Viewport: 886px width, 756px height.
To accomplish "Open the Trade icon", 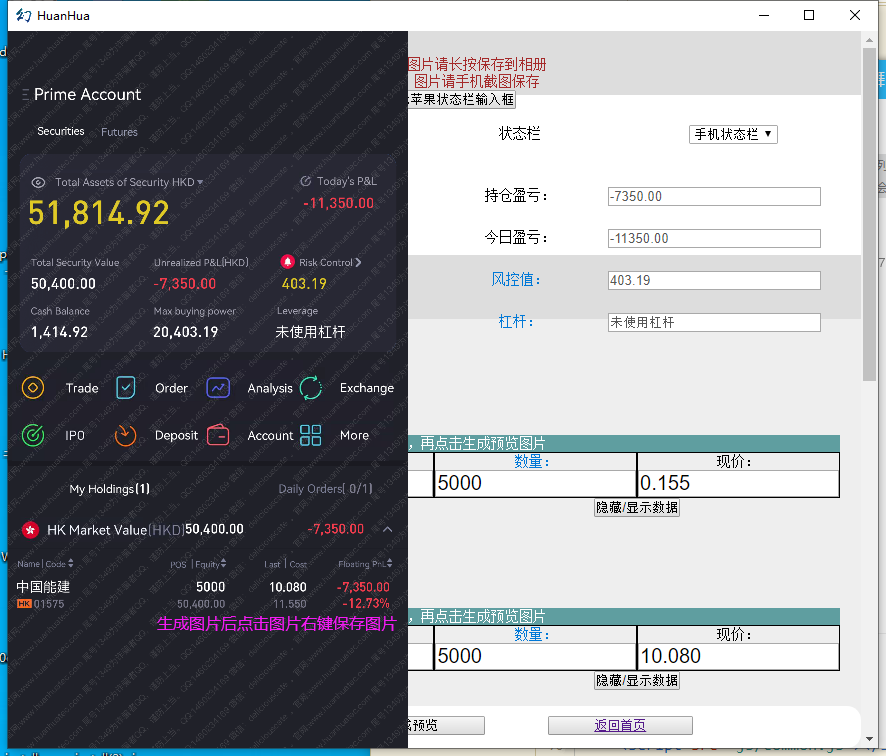I will pos(33,388).
